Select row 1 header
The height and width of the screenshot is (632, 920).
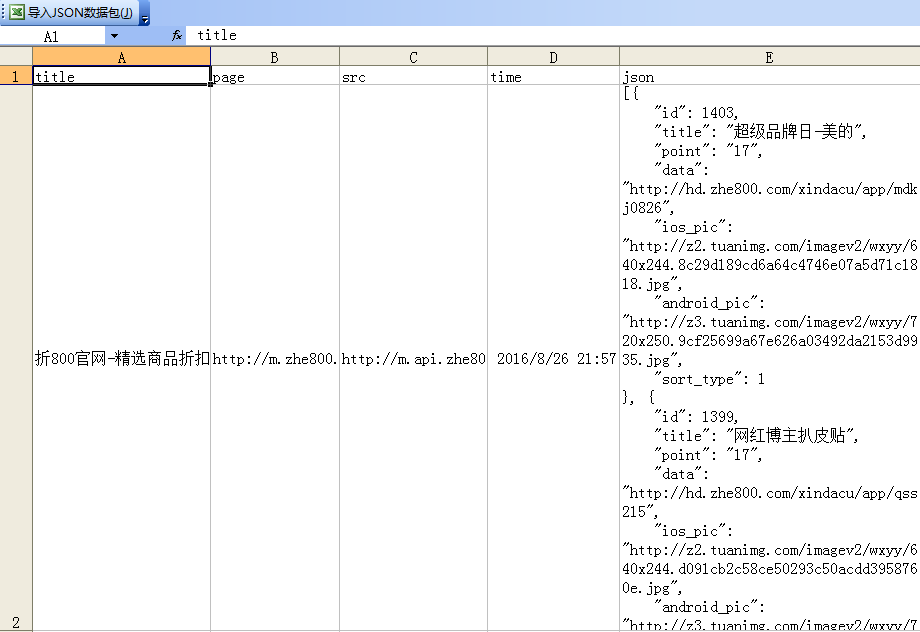pos(16,77)
